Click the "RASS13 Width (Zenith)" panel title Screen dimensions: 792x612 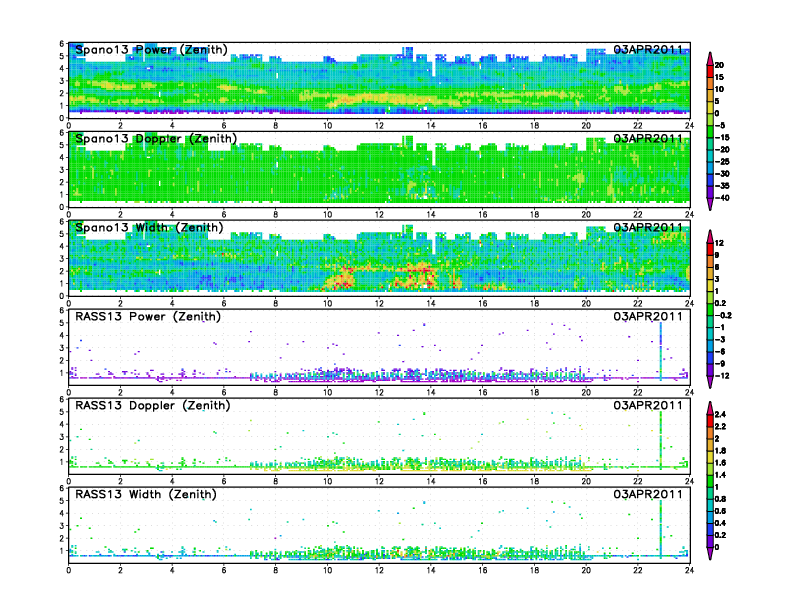click(145, 494)
